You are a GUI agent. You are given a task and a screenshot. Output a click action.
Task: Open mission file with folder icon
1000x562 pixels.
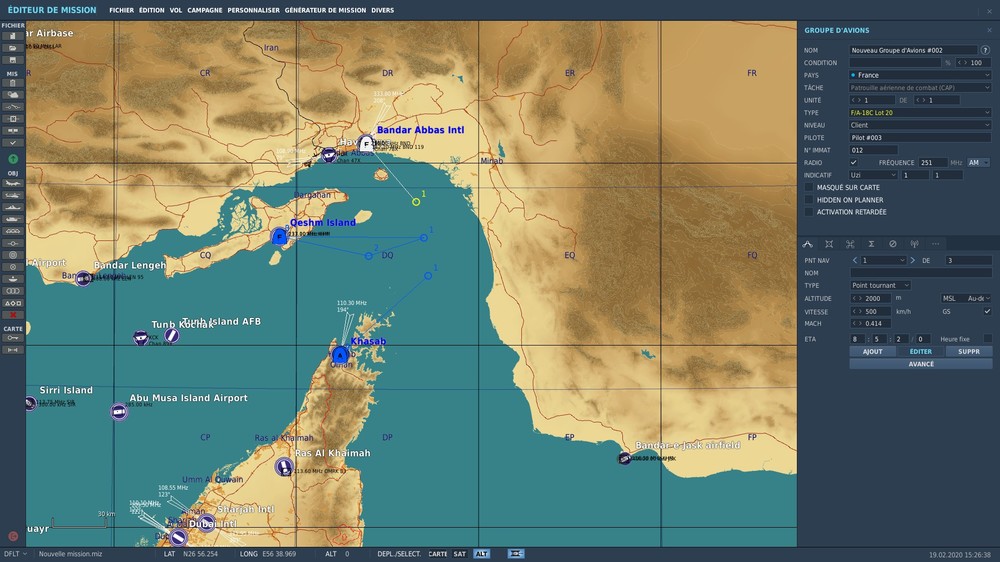tap(13, 48)
